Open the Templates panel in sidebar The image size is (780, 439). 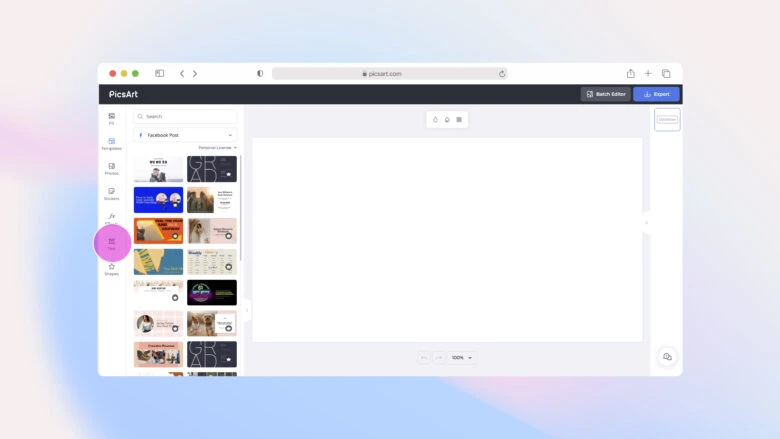coord(111,143)
